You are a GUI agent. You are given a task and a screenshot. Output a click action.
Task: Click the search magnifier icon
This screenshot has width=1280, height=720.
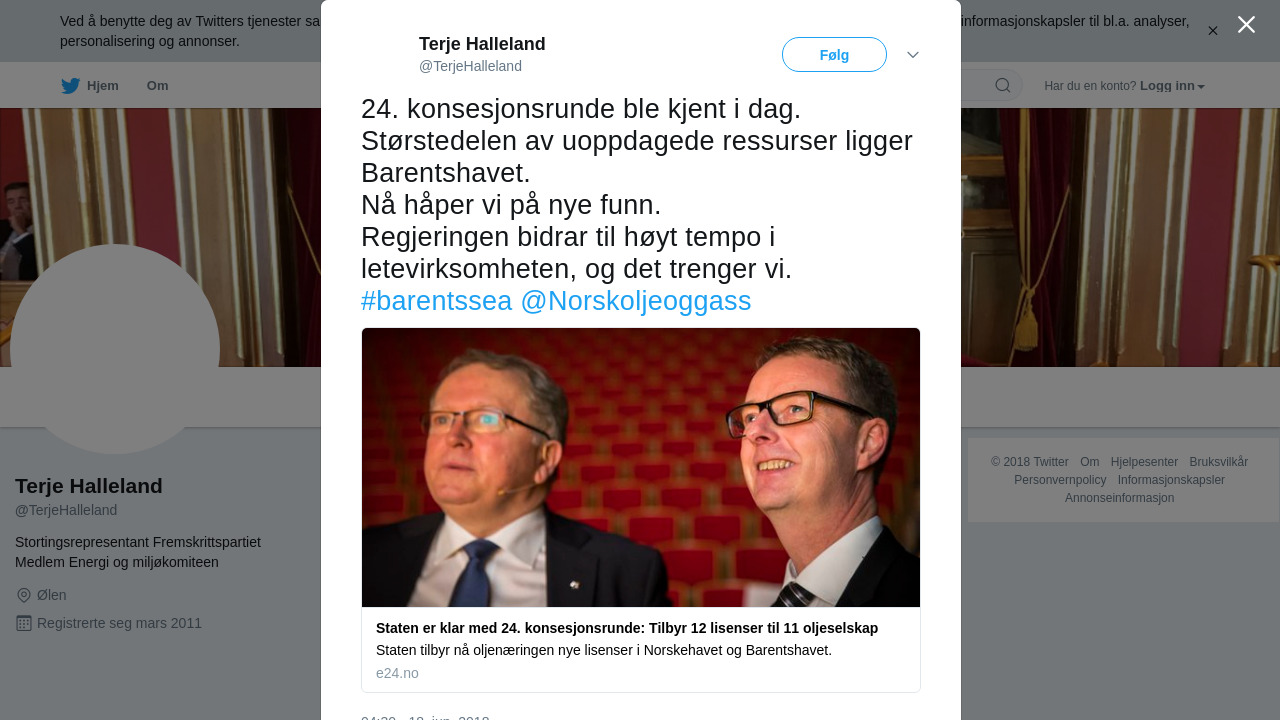pos(1003,86)
